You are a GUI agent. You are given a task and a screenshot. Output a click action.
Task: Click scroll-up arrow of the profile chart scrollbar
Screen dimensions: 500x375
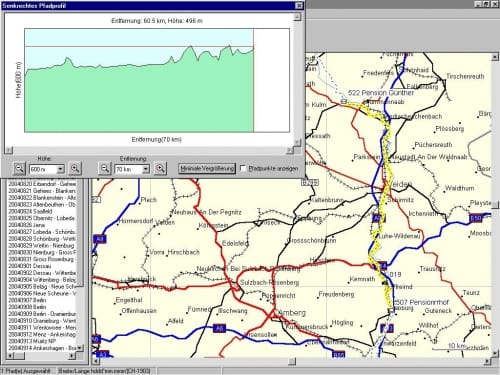point(297,16)
